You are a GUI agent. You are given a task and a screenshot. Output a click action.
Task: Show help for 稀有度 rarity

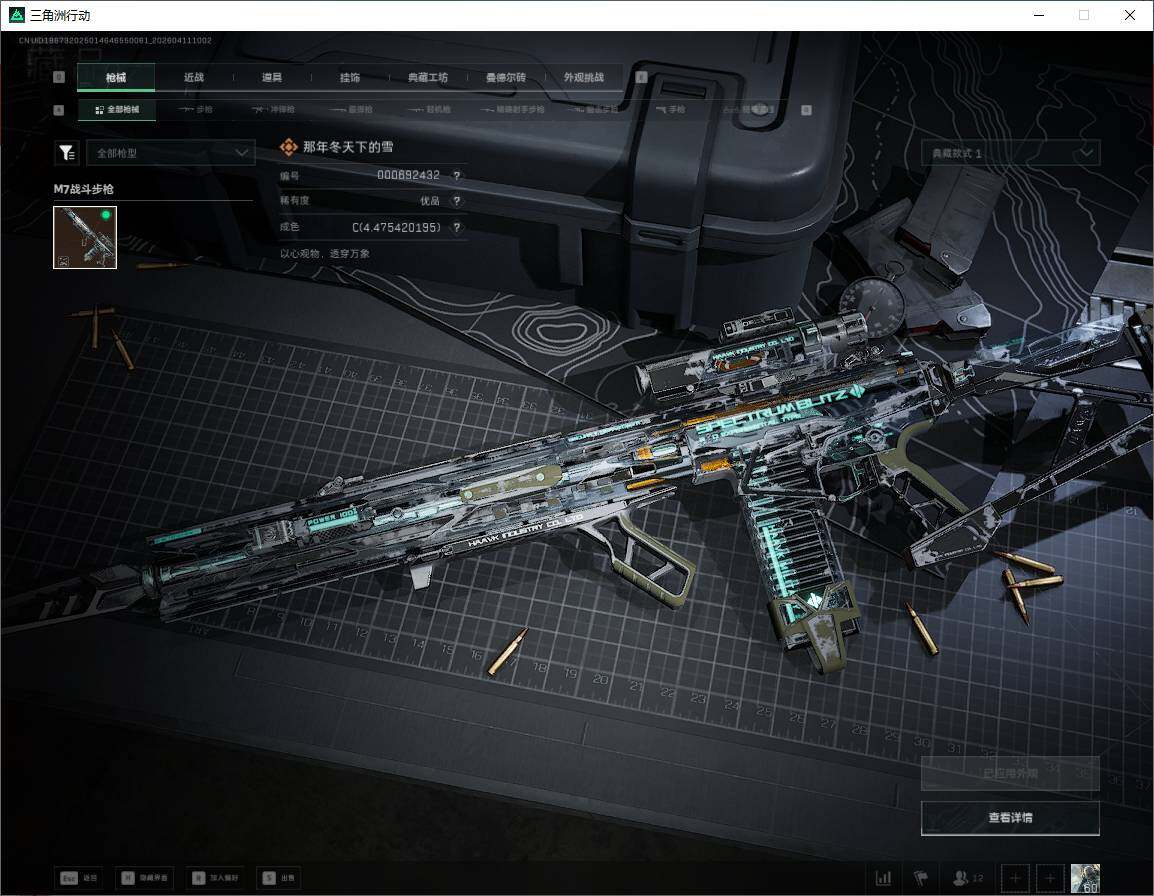pyautogui.click(x=457, y=201)
